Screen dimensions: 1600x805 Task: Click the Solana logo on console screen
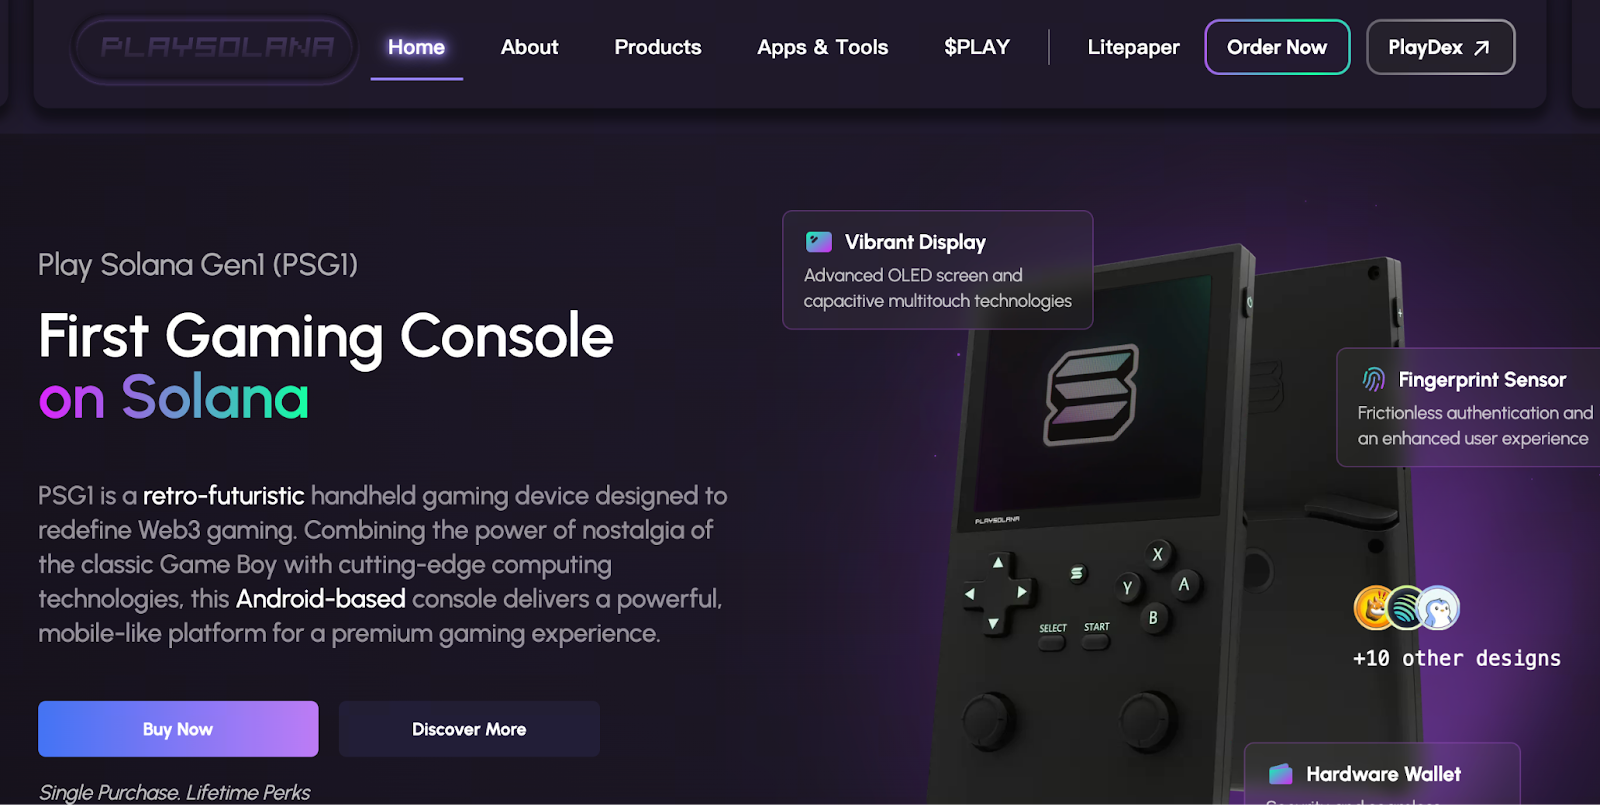coord(1091,394)
